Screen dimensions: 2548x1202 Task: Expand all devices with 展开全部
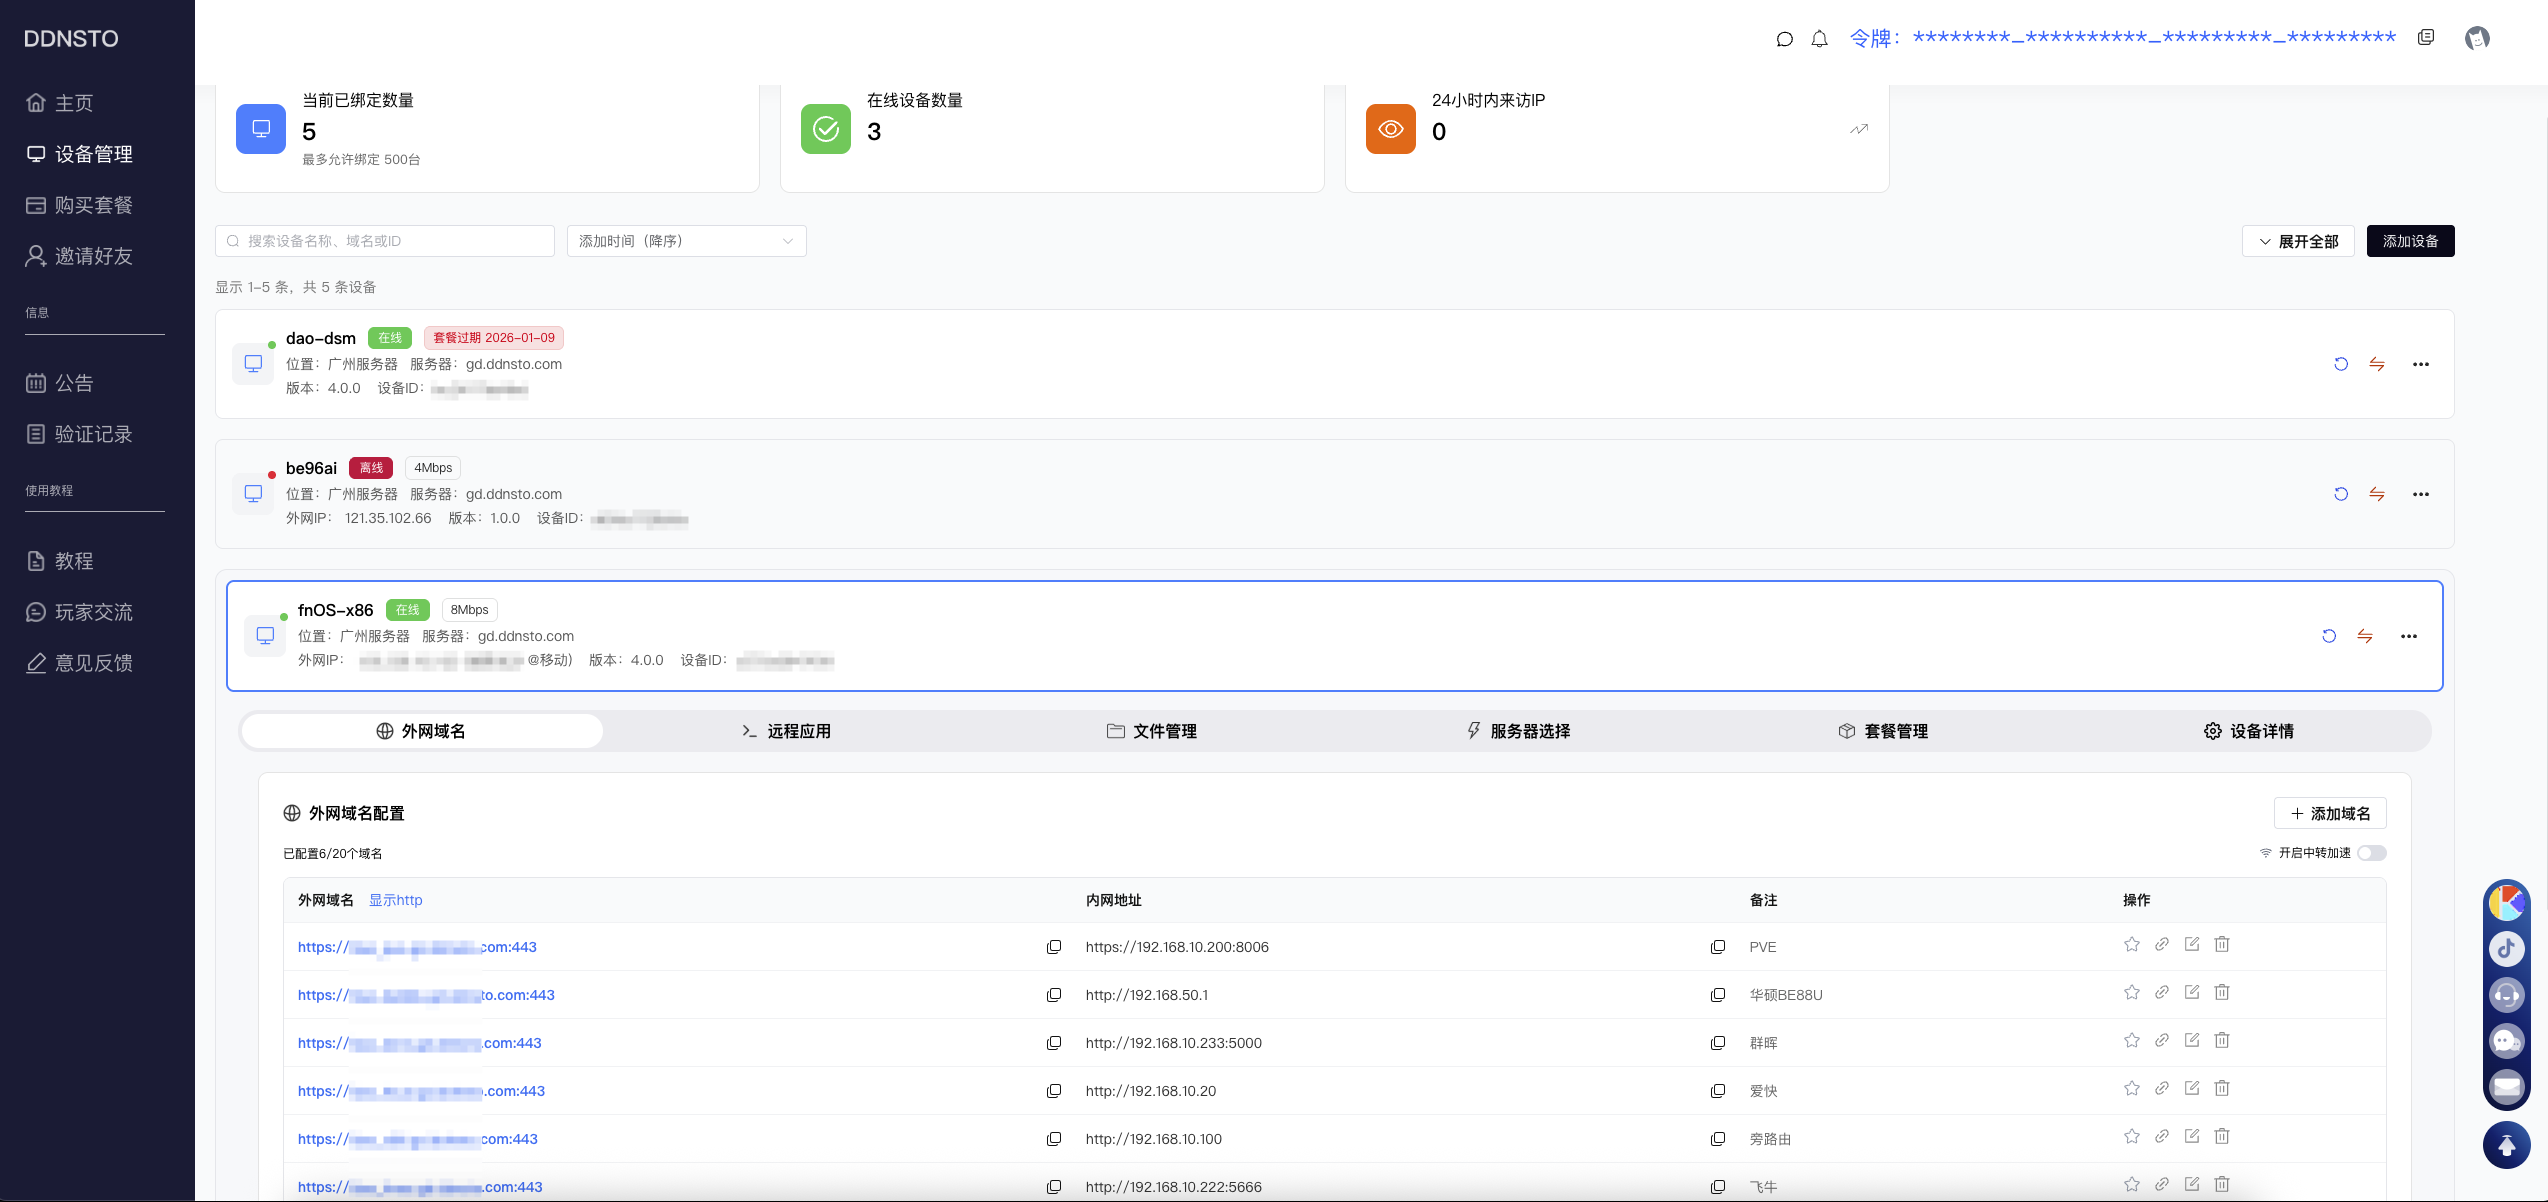tap(2299, 241)
